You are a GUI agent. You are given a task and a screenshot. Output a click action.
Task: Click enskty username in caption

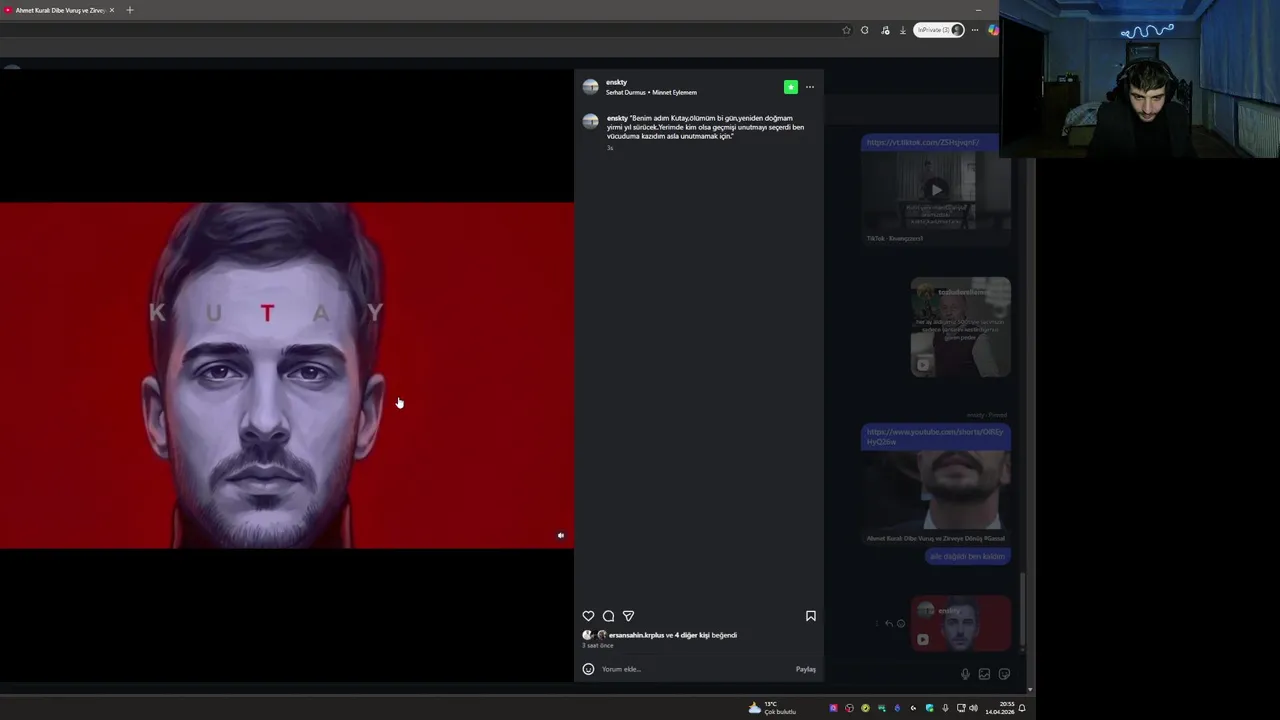click(617, 118)
